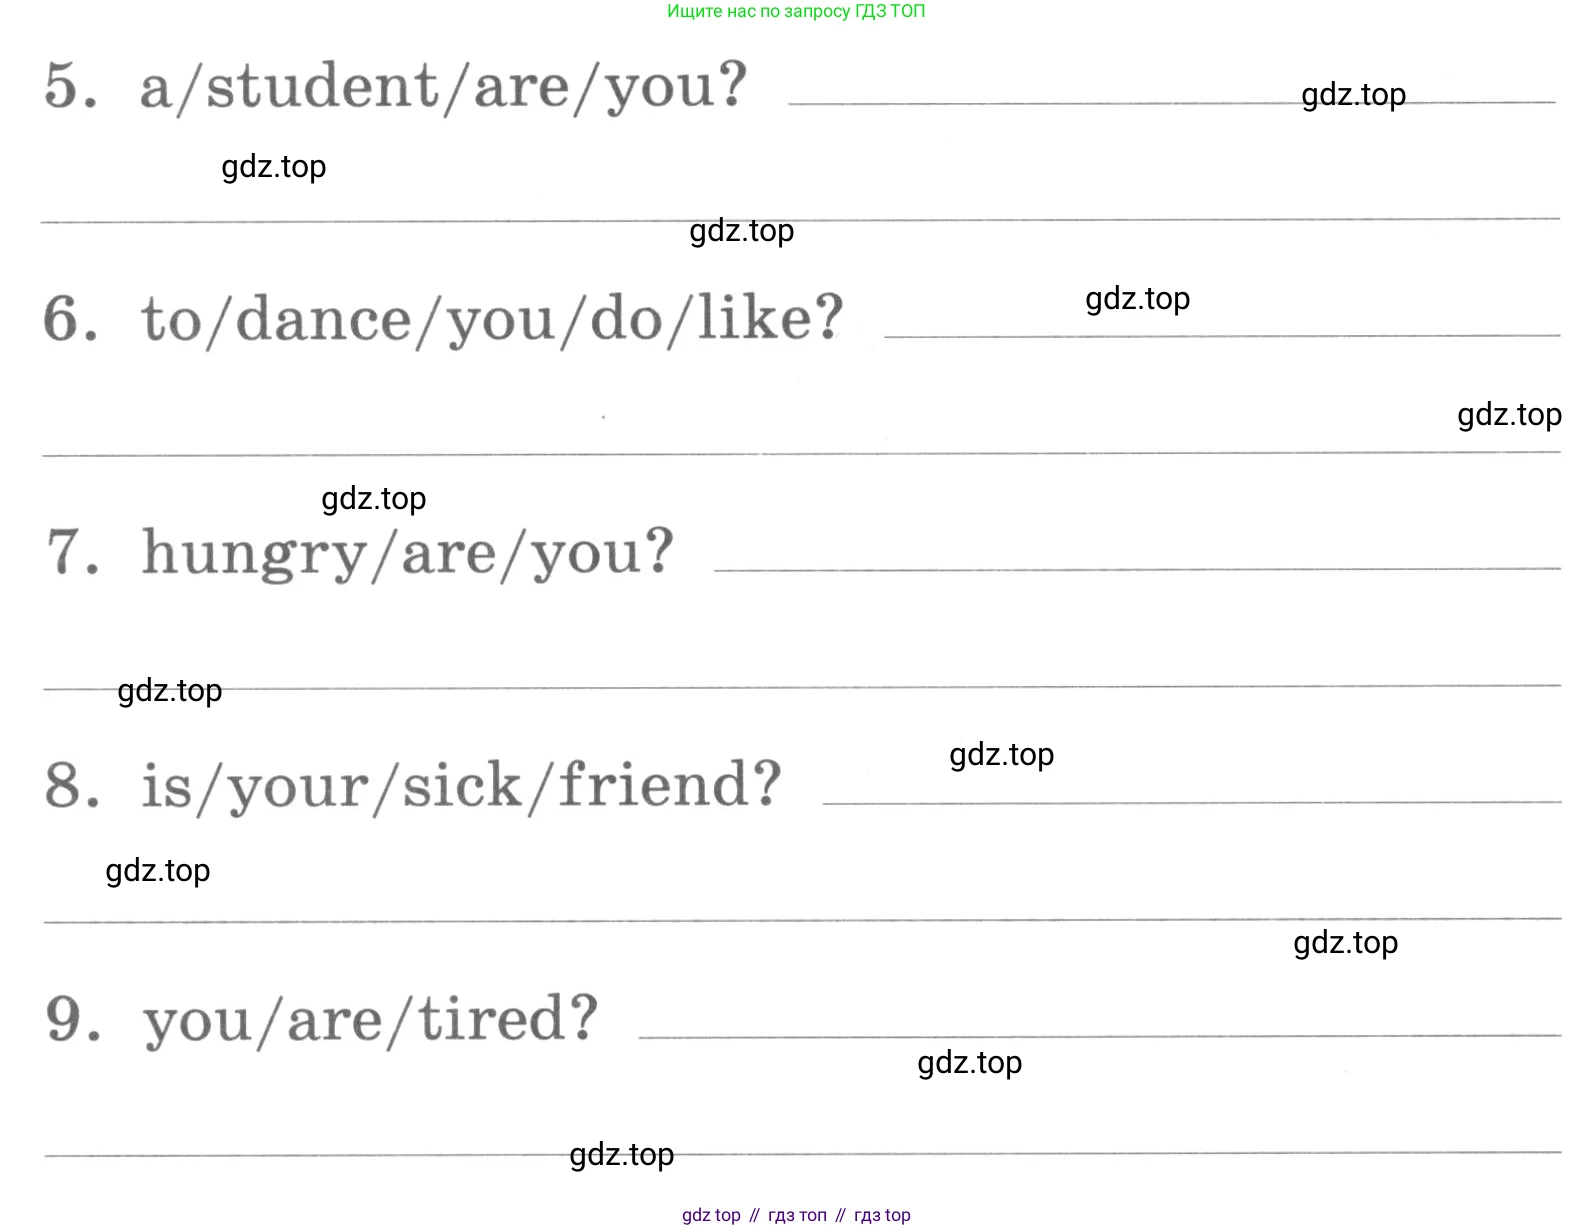
Task: Click the number 7 of the exercise
Action: point(73,552)
